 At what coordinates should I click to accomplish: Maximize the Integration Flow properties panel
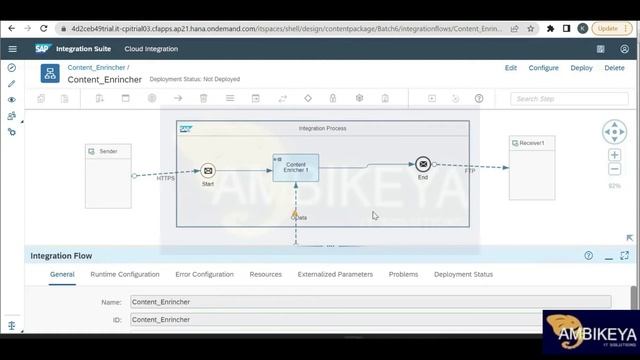[x=624, y=256]
